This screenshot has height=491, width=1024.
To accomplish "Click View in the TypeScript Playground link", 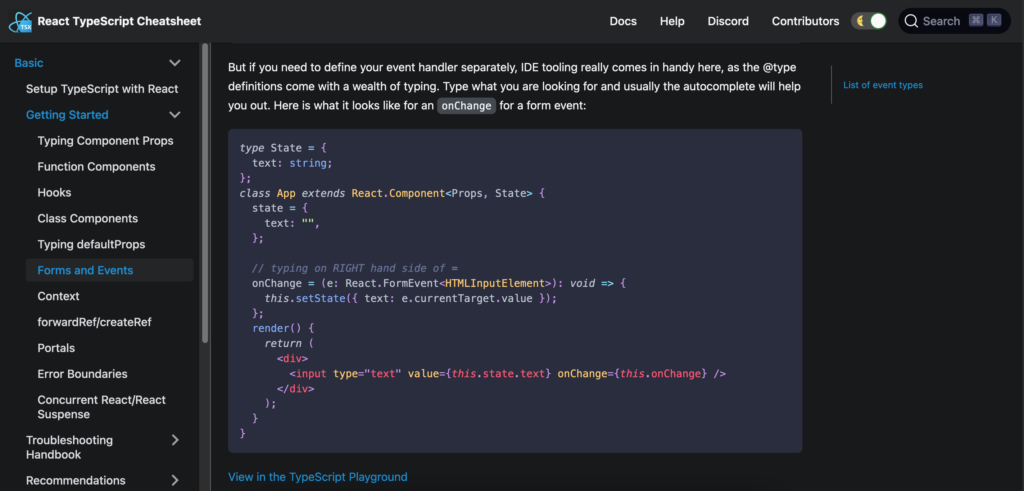I will click(317, 477).
